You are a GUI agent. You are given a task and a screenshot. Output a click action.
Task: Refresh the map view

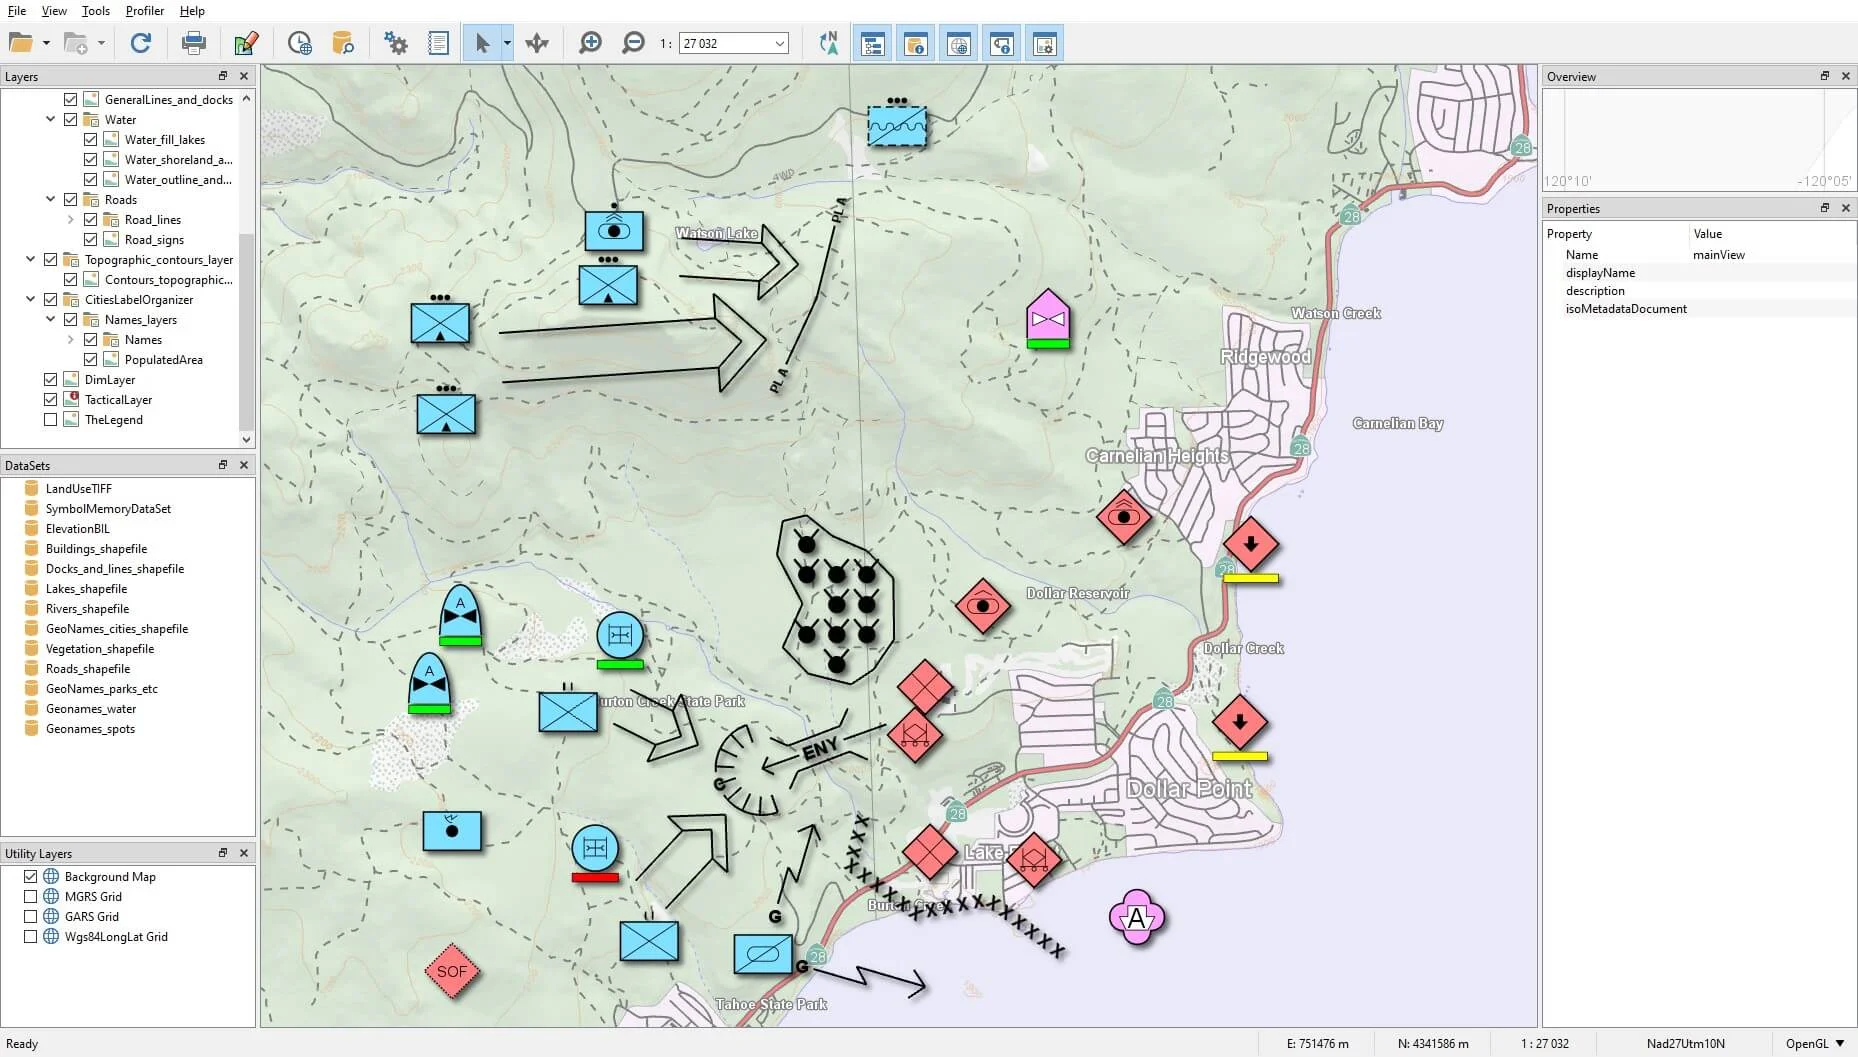[141, 43]
